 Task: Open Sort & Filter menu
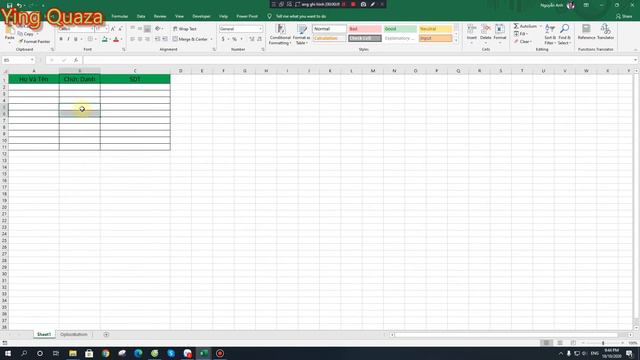tap(550, 34)
